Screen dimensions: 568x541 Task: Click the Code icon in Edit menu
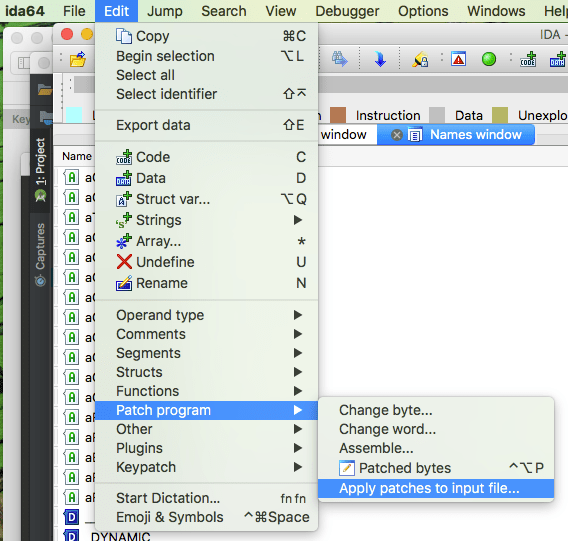coord(124,157)
